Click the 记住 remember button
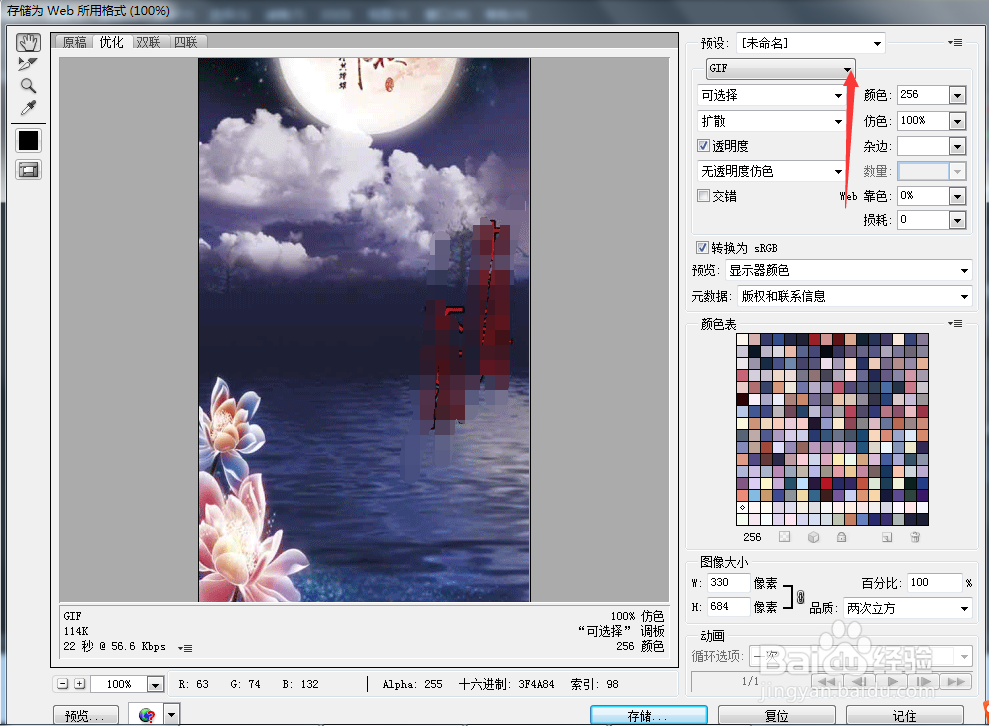This screenshot has width=989, height=726. (904, 716)
